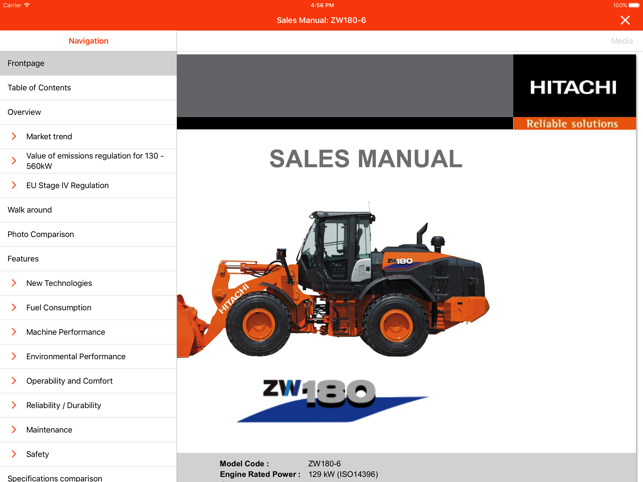Click Operability and Comfort label
The width and height of the screenshot is (643, 482).
coord(69,381)
